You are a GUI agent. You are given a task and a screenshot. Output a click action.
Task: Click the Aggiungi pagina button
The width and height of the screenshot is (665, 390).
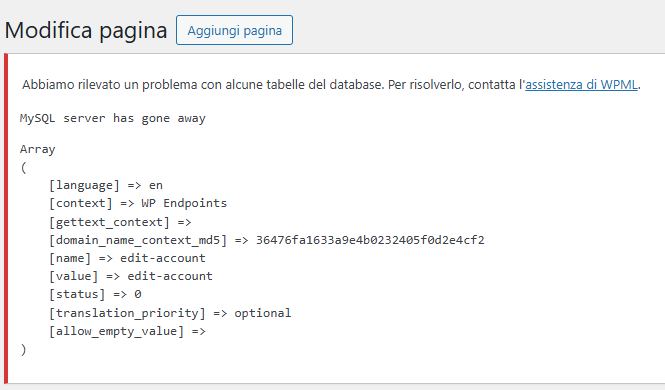(x=234, y=30)
